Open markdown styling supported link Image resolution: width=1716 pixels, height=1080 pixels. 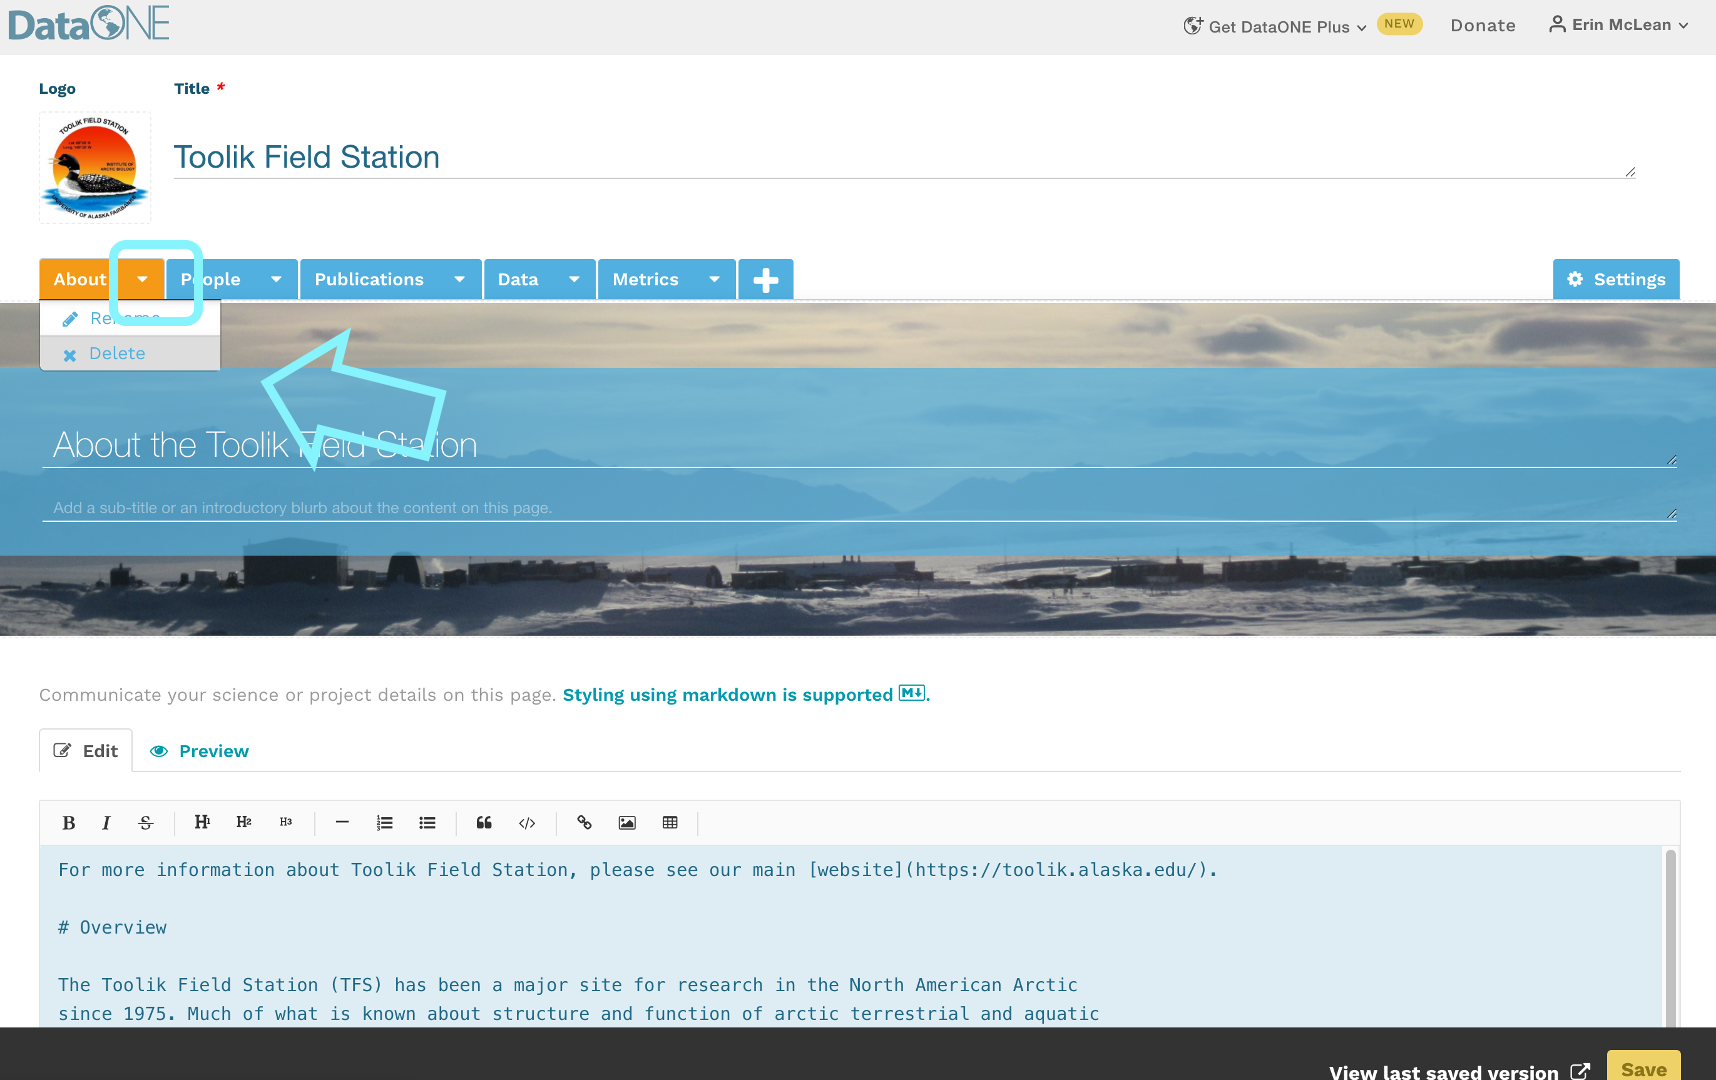tap(745, 695)
